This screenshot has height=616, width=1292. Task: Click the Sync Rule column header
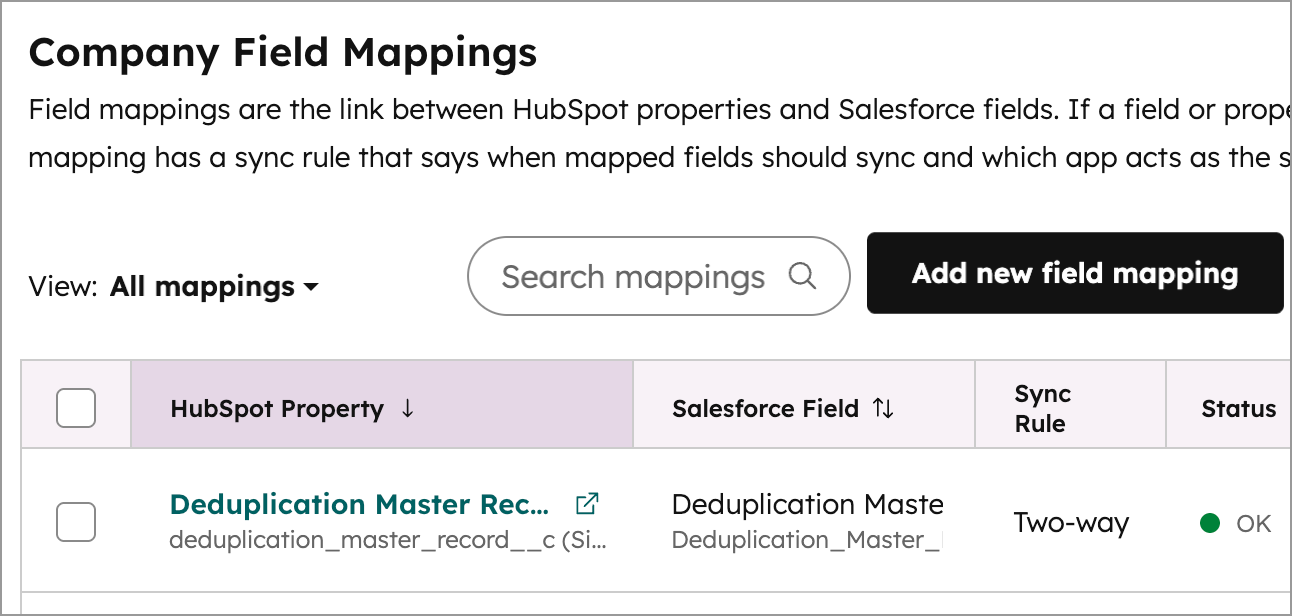(x=1043, y=407)
